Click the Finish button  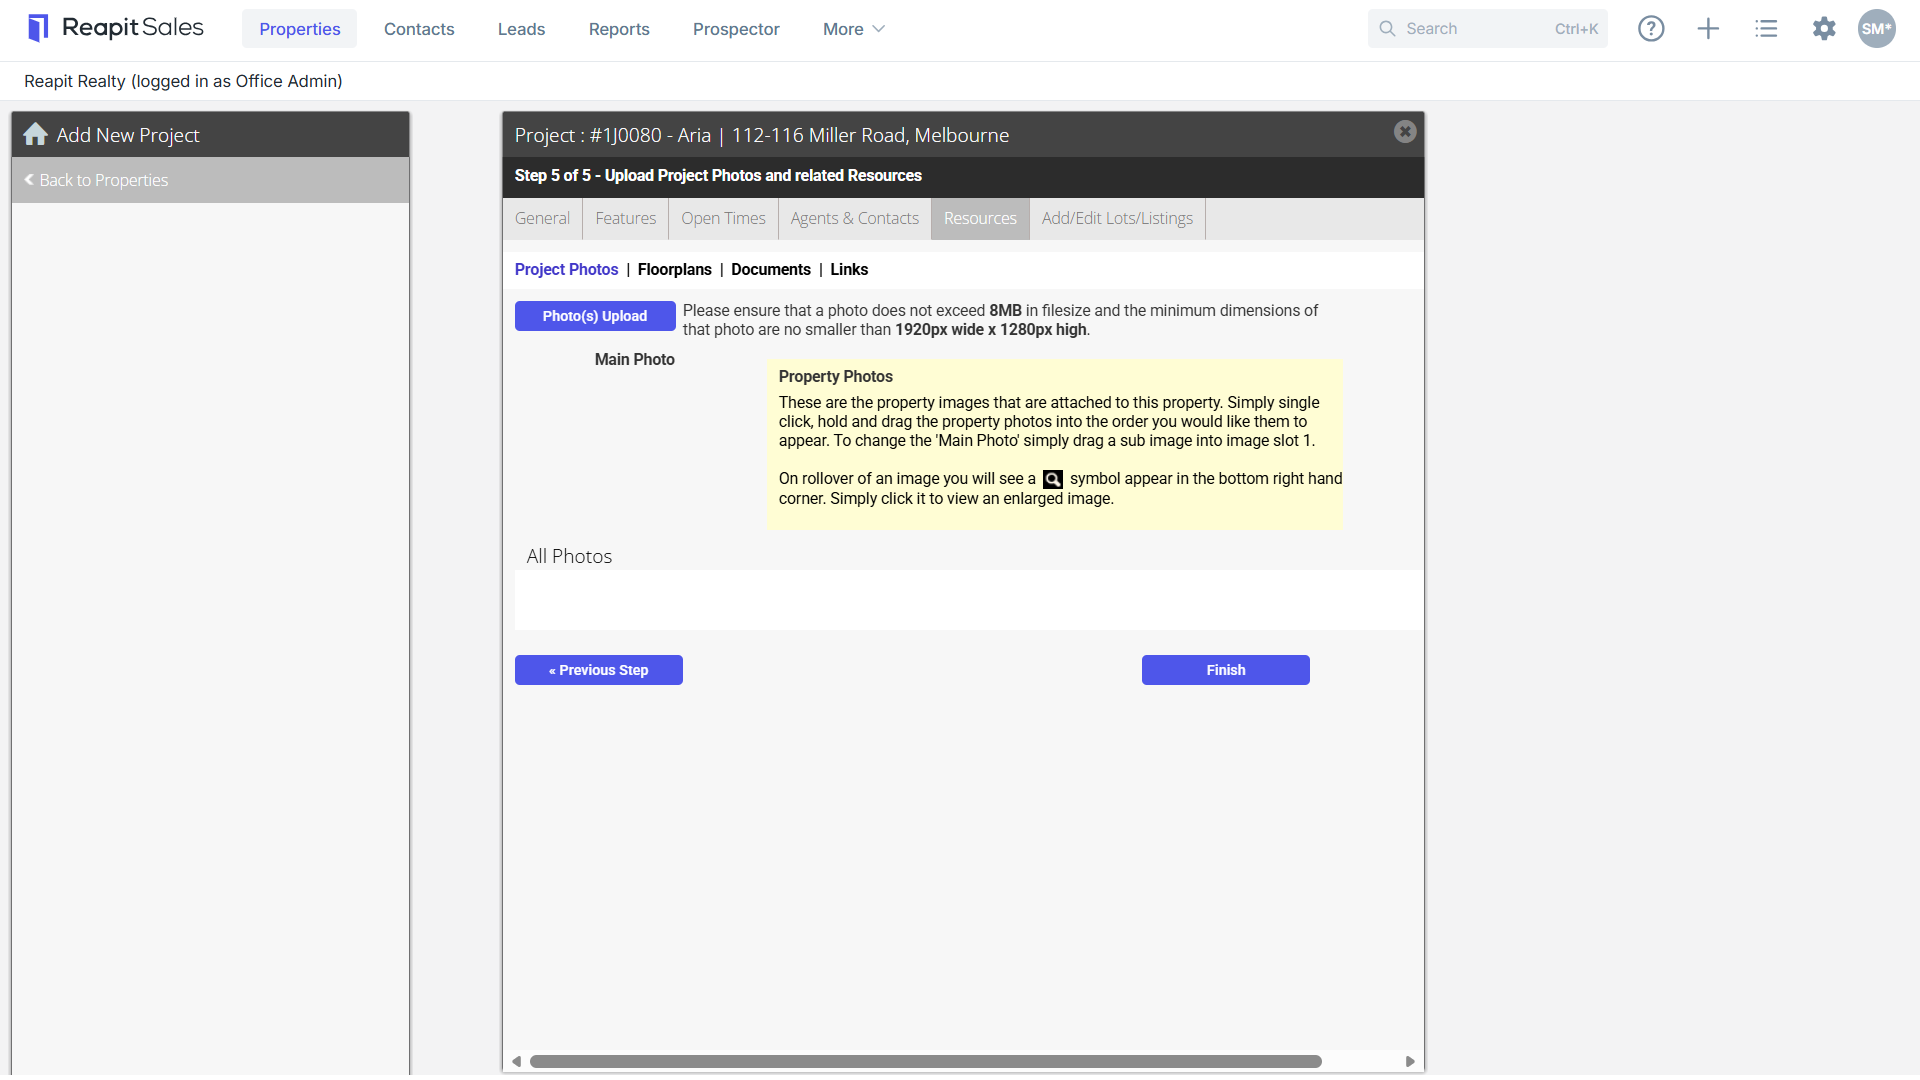1226,670
